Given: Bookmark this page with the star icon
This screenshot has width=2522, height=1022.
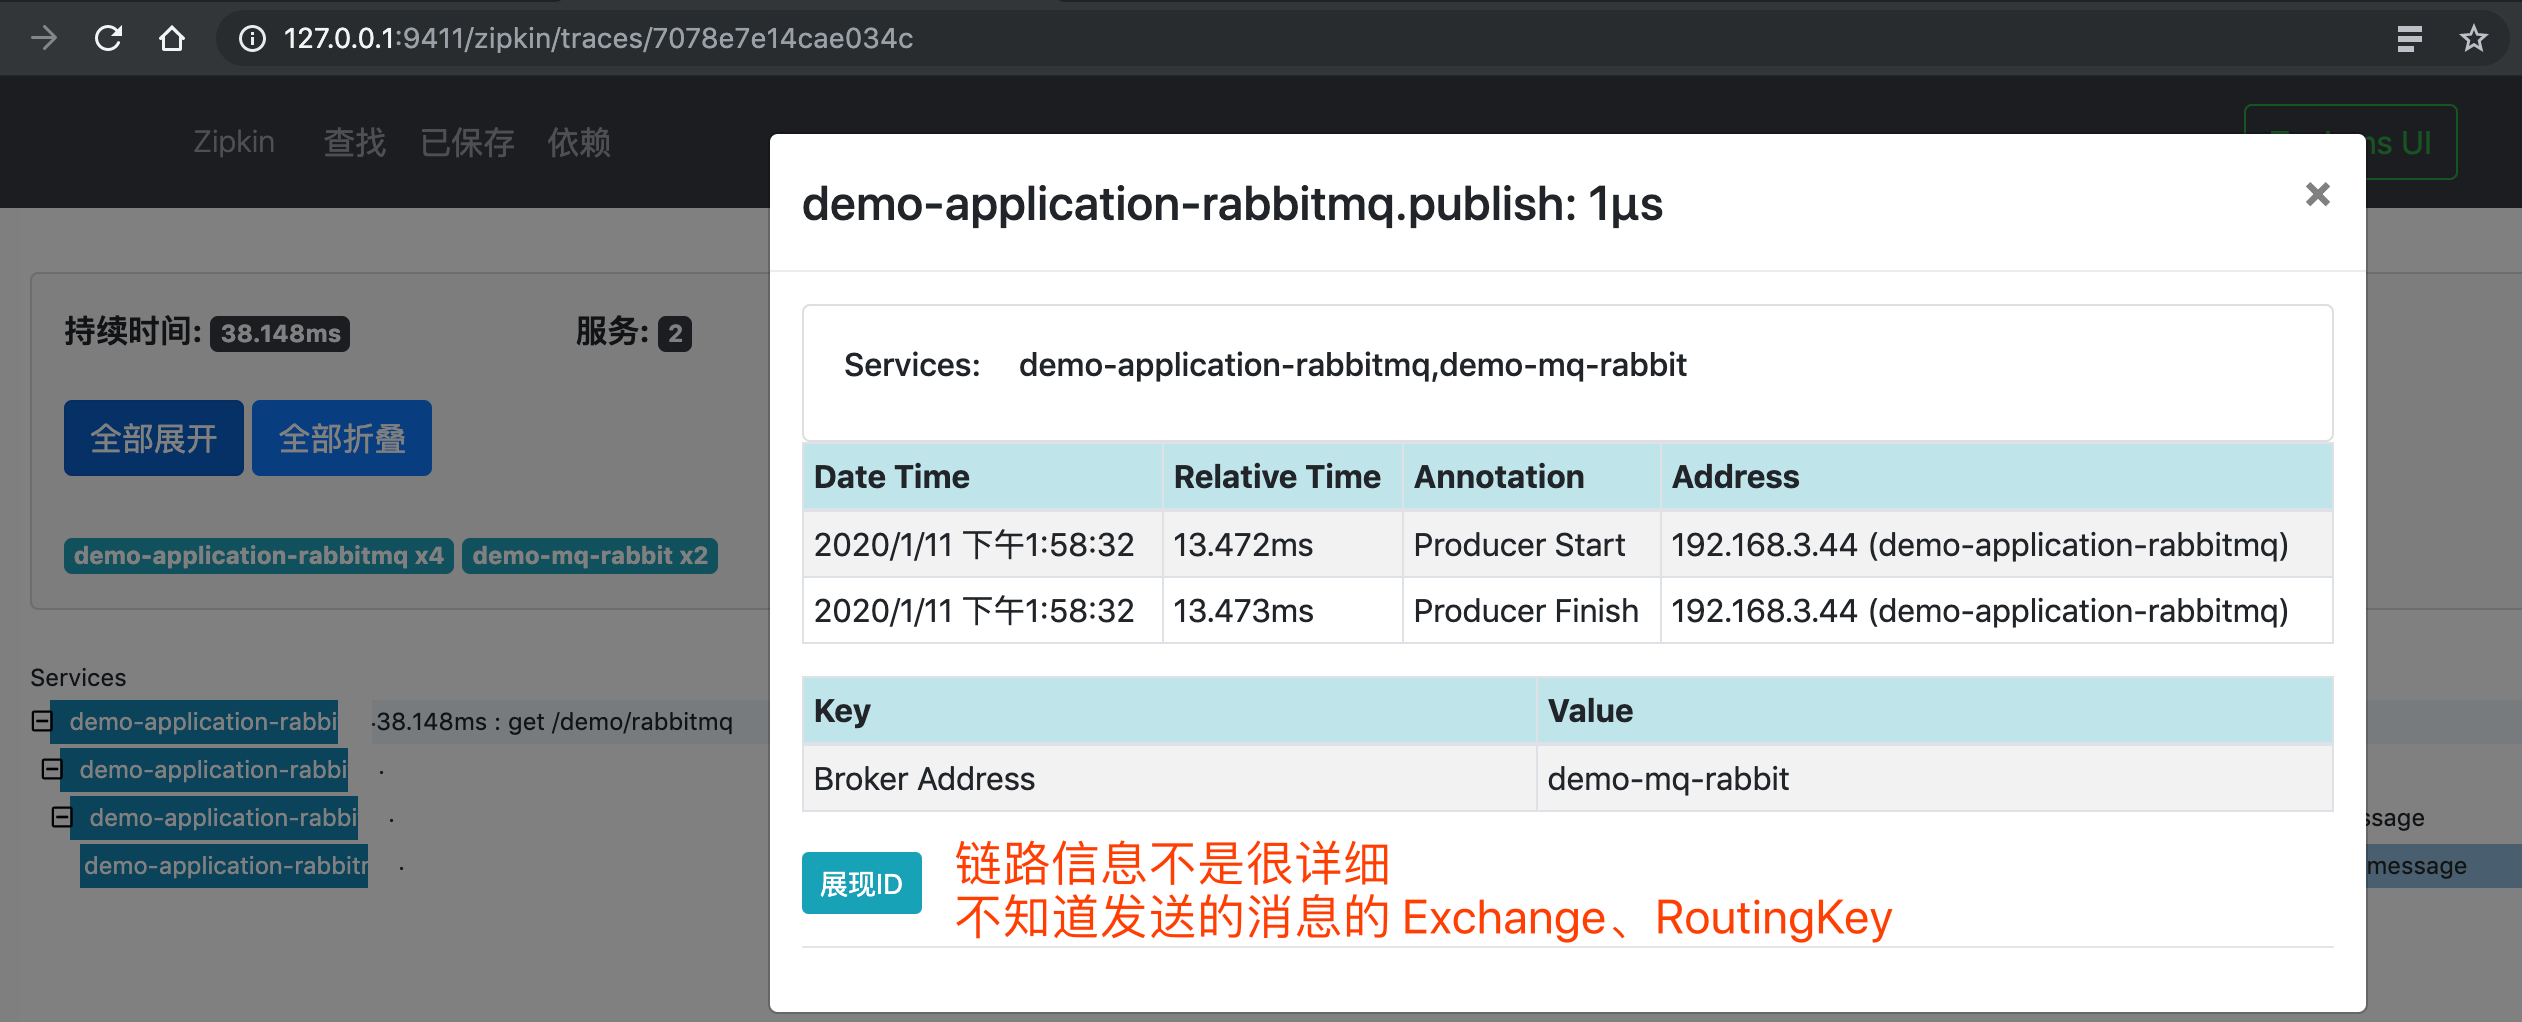Looking at the screenshot, I should pyautogui.click(x=2473, y=38).
